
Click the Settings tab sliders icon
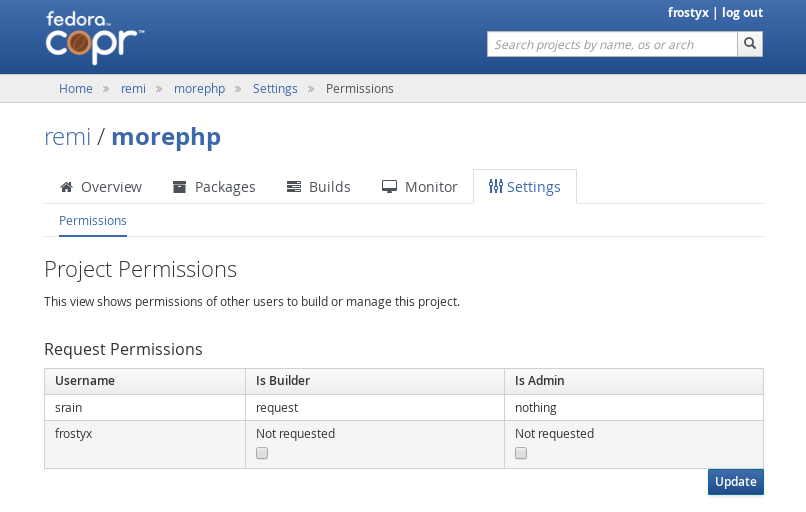click(496, 186)
